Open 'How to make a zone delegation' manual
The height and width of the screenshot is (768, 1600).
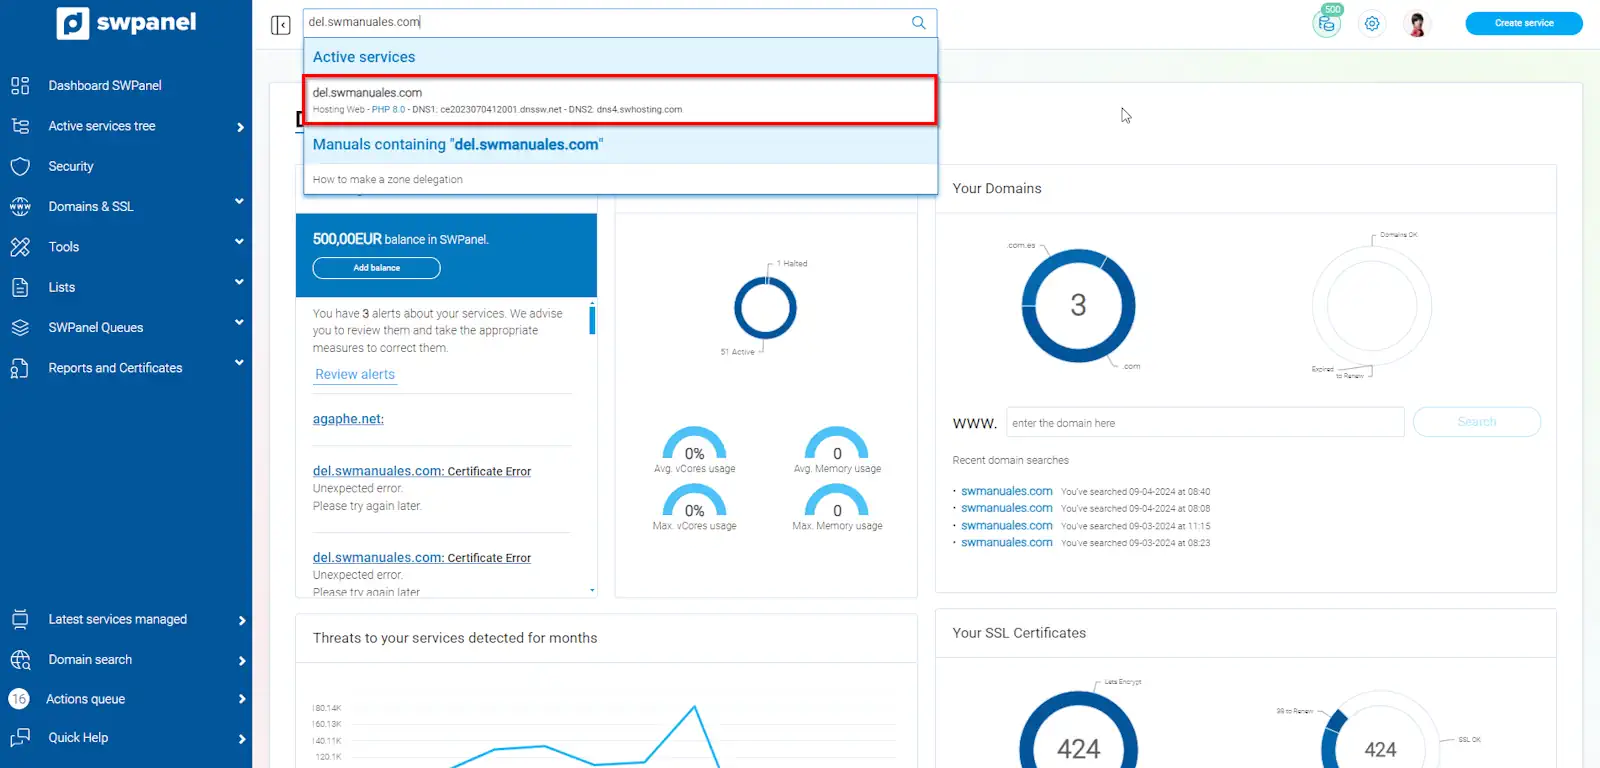tap(388, 180)
